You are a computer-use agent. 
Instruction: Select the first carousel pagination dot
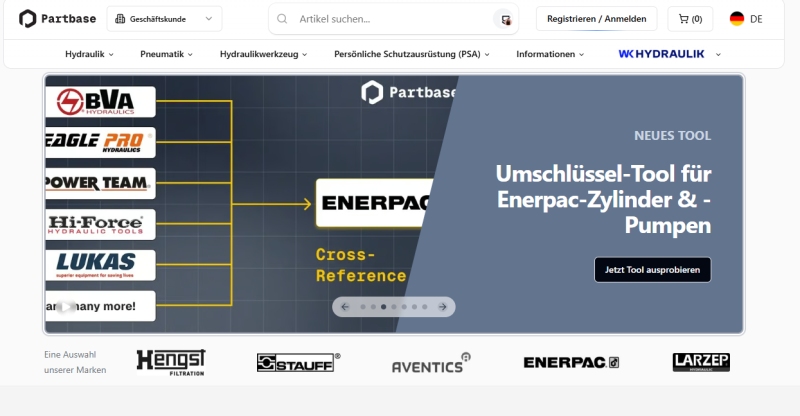coord(362,307)
